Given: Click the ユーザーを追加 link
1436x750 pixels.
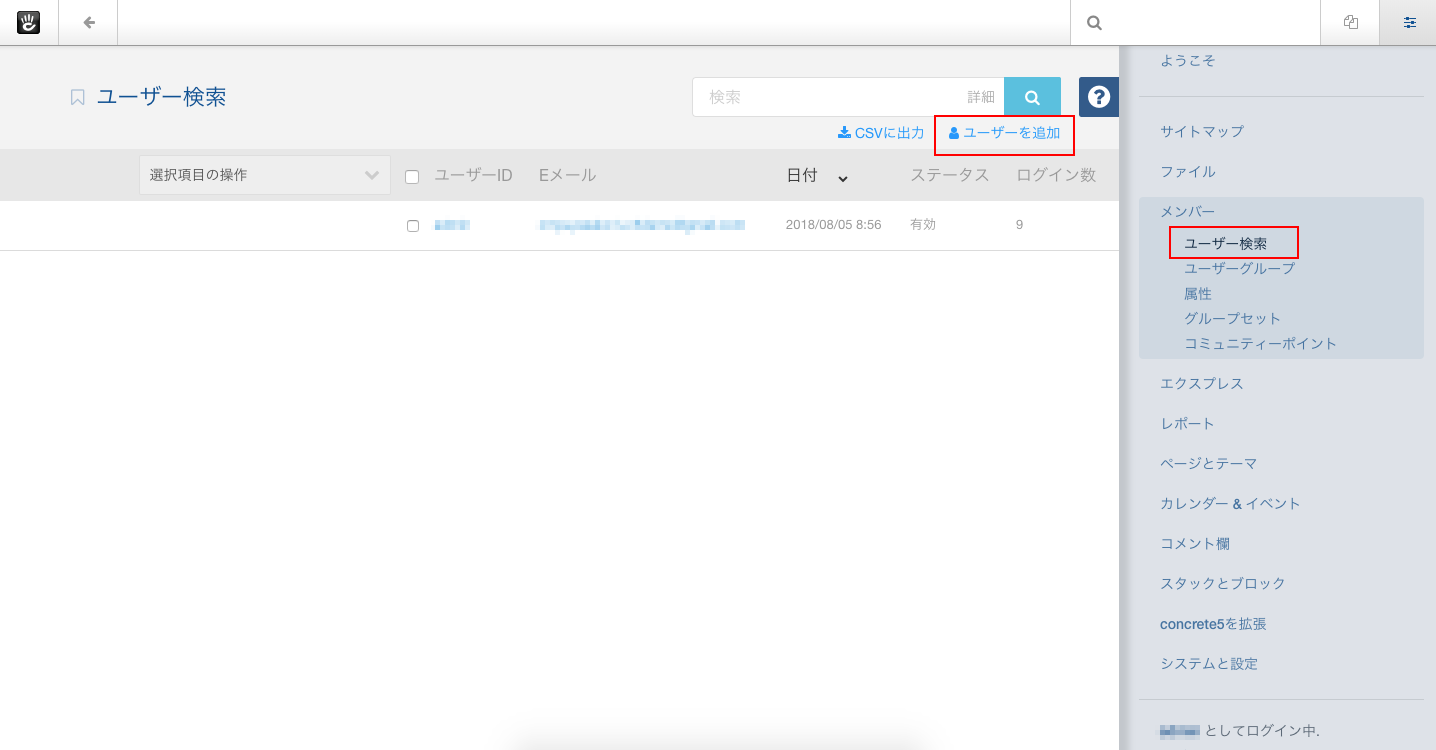Looking at the screenshot, I should pos(1004,132).
